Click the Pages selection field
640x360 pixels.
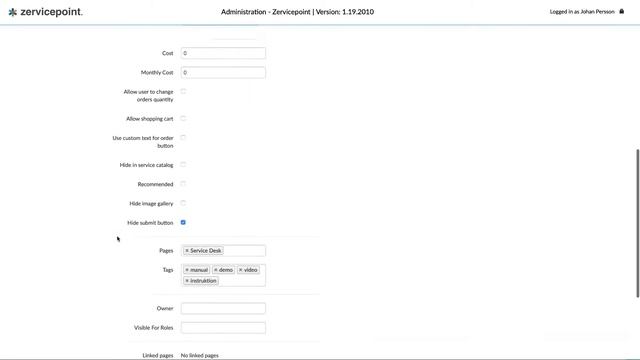[x=223, y=251]
